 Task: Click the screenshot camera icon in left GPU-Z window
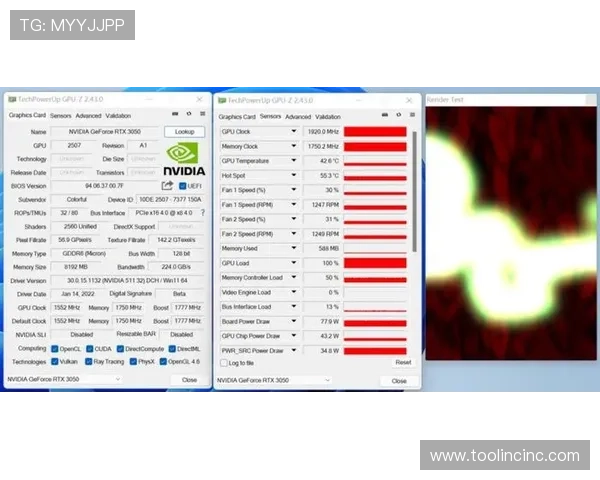click(175, 114)
